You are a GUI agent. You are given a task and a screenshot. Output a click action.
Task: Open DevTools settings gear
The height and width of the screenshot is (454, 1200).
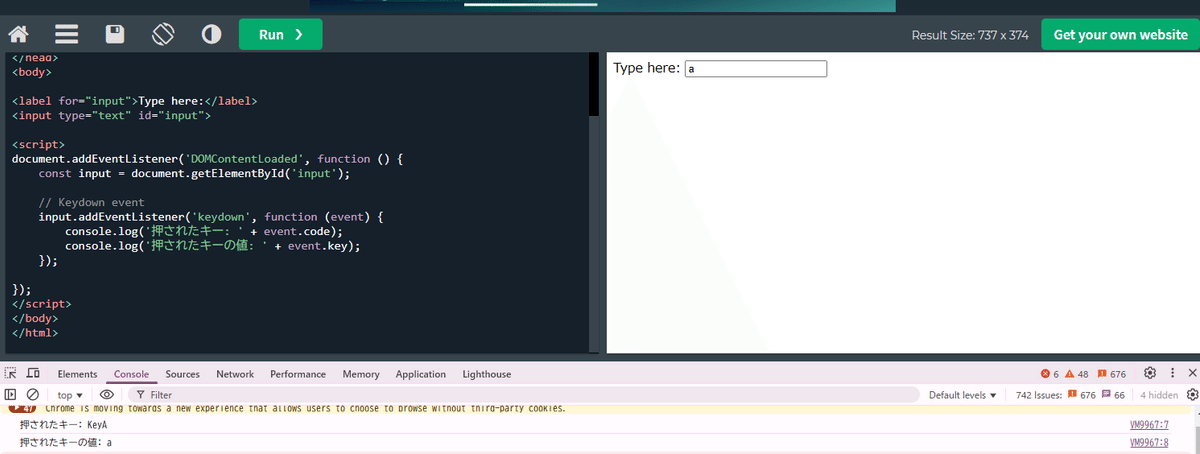point(1150,374)
